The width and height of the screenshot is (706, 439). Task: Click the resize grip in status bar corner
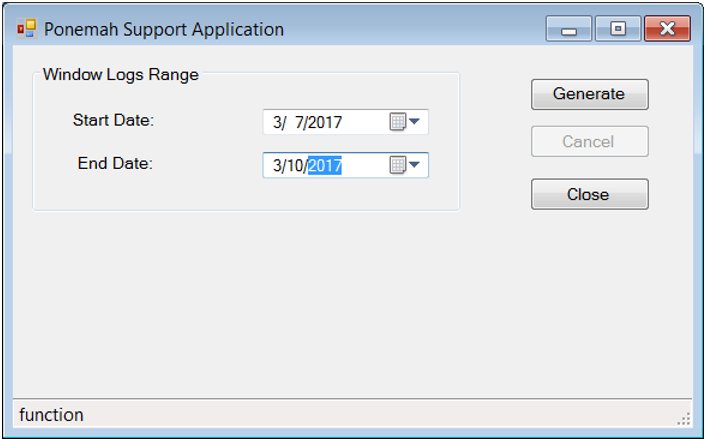point(684,418)
